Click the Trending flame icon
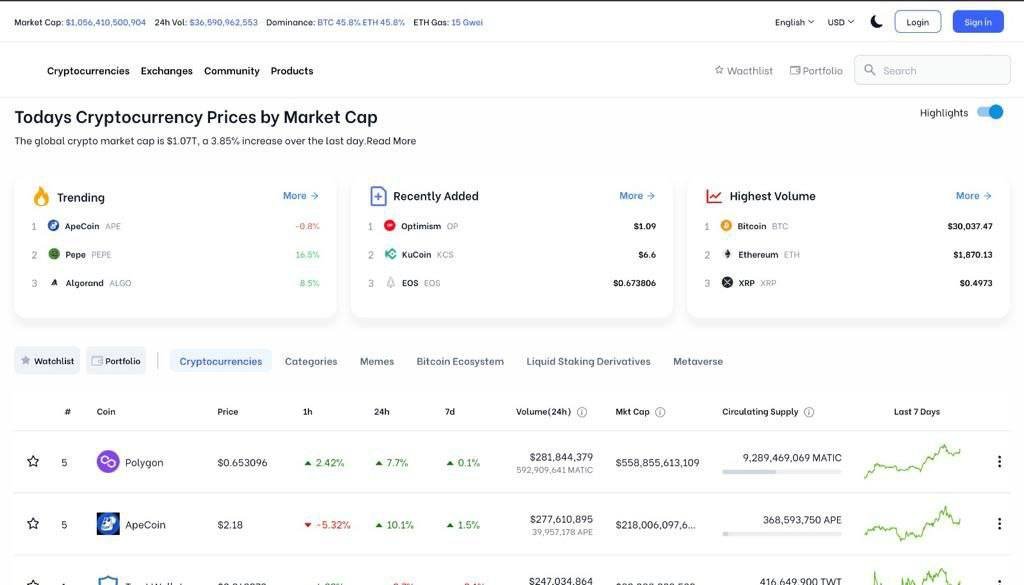 [41, 196]
